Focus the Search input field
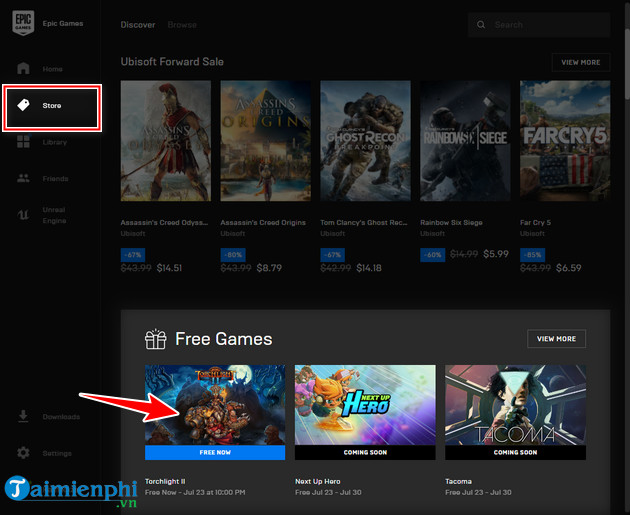 (x=539, y=25)
